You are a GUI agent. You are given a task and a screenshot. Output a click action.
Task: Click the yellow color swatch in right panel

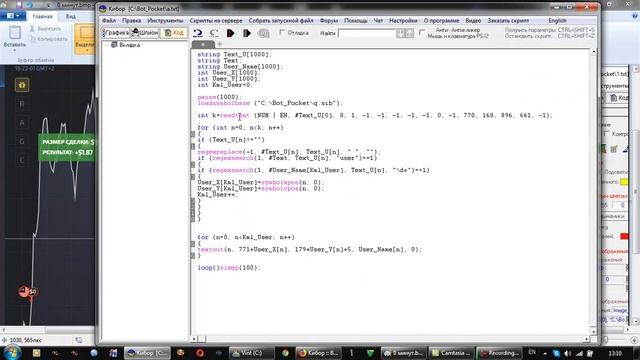pyautogui.click(x=624, y=182)
